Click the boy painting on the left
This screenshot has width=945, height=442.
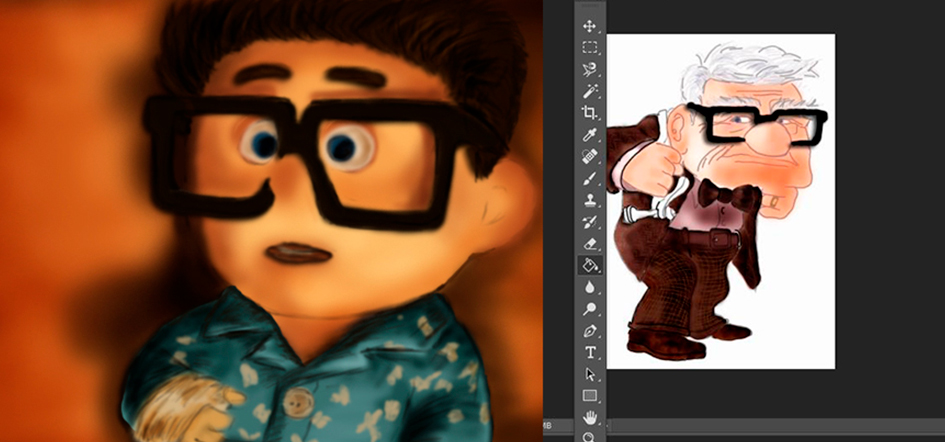(x=271, y=221)
